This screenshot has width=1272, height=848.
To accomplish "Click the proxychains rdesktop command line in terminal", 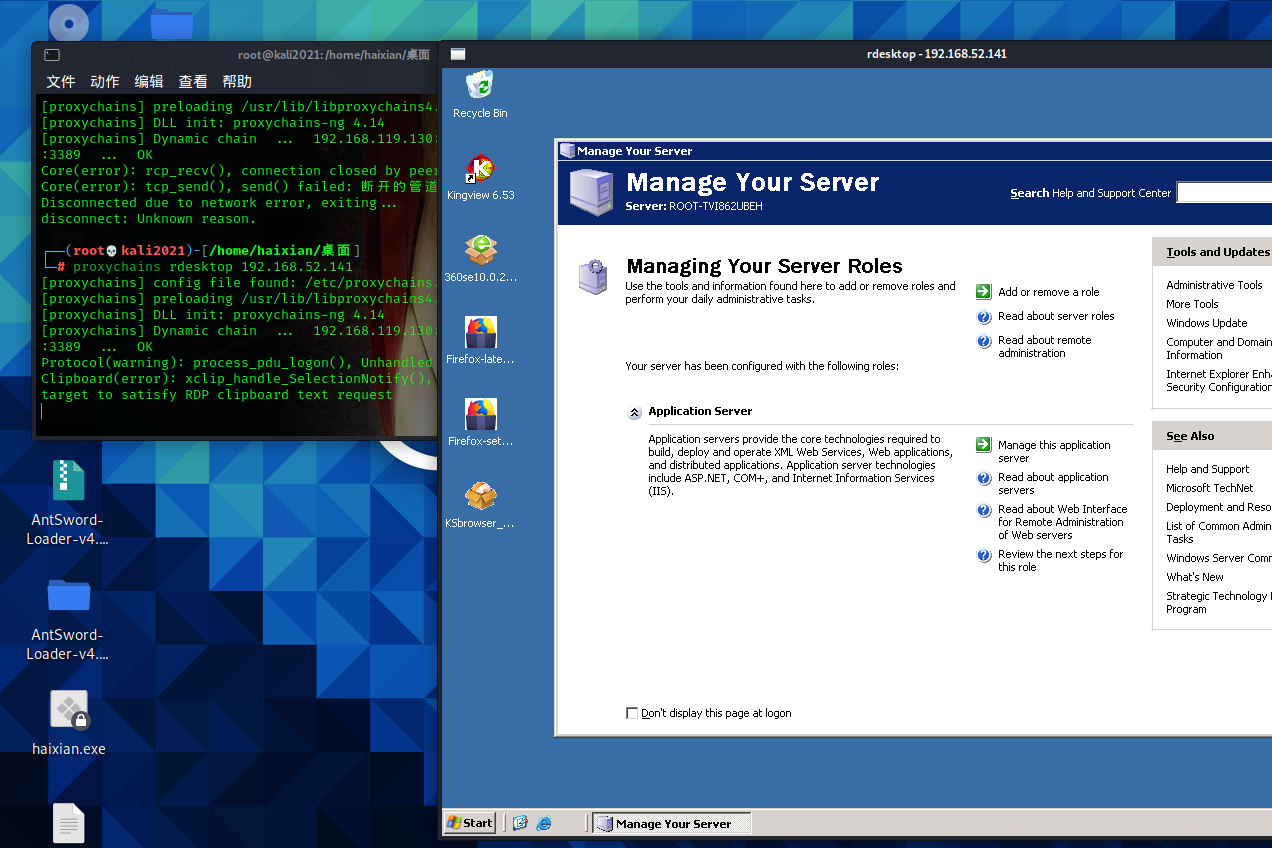I will pyautogui.click(x=213, y=267).
